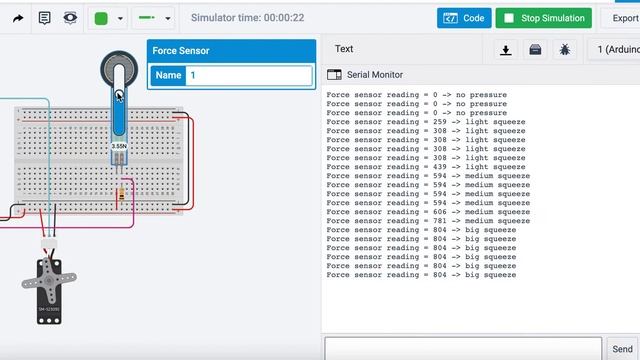Select the servo motor component
This screenshot has width=640, height=360.
point(49,291)
